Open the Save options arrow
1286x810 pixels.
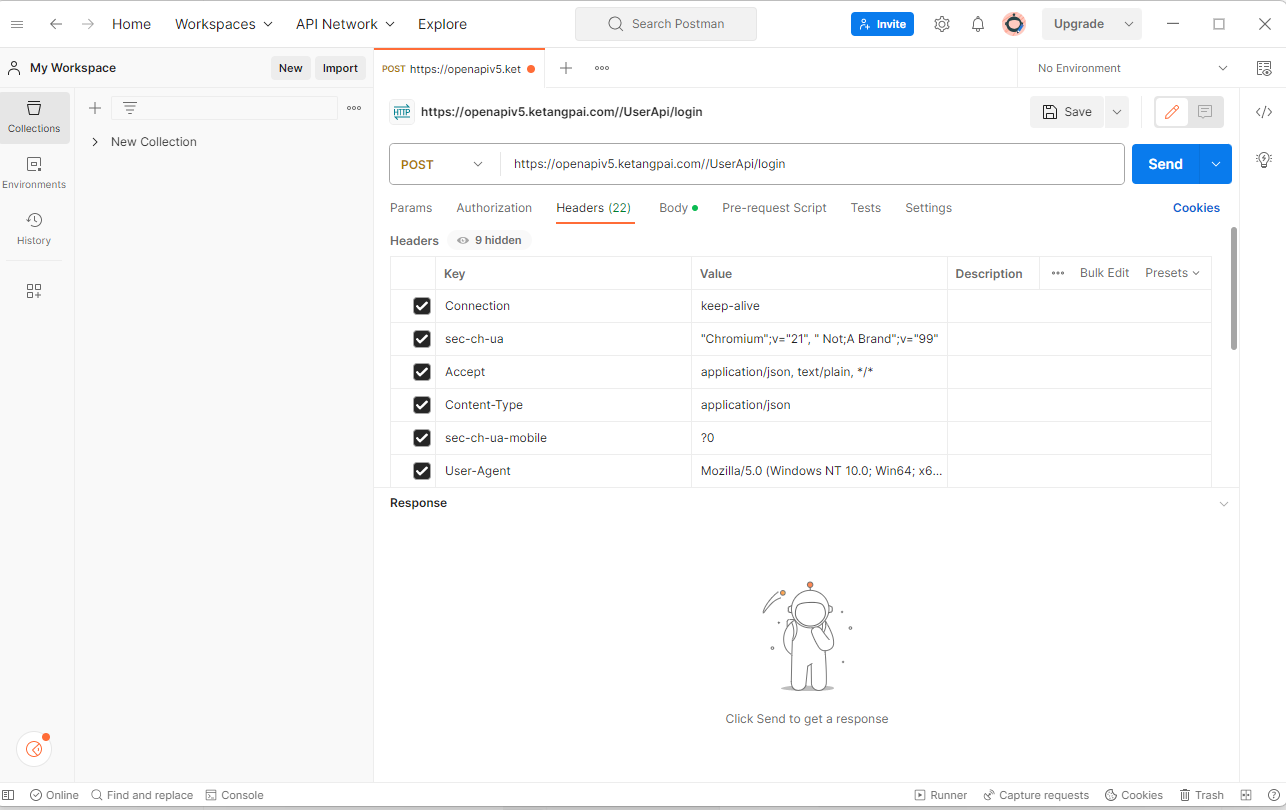pyautogui.click(x=1116, y=112)
